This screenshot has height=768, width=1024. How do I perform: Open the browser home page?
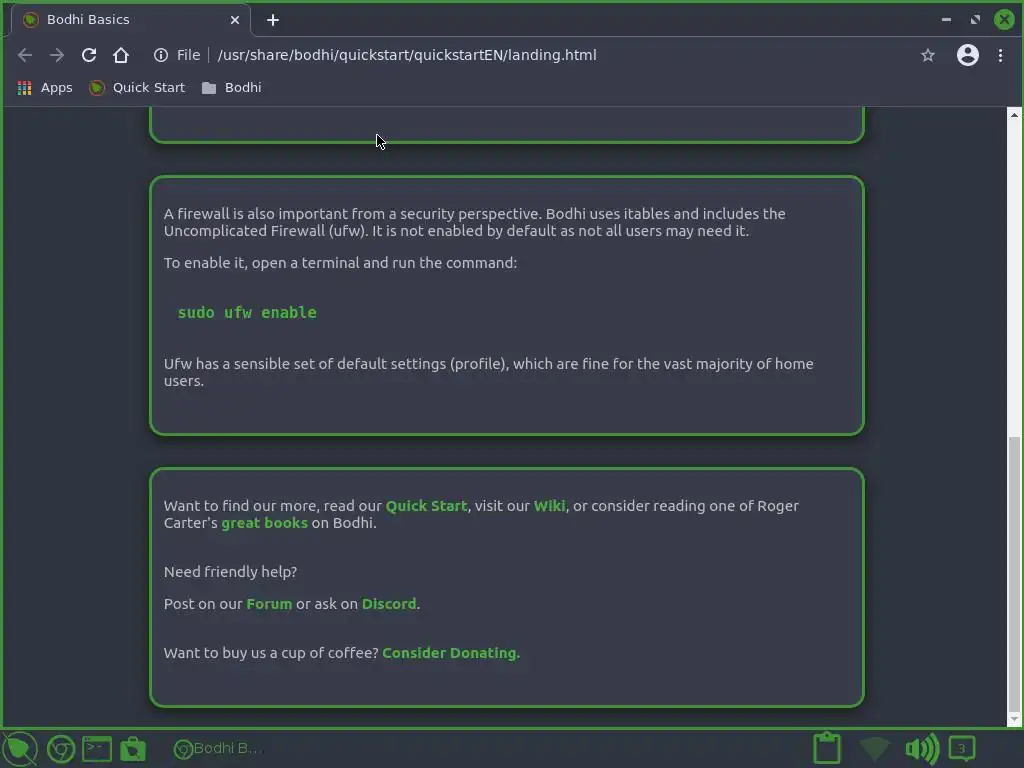click(x=121, y=56)
